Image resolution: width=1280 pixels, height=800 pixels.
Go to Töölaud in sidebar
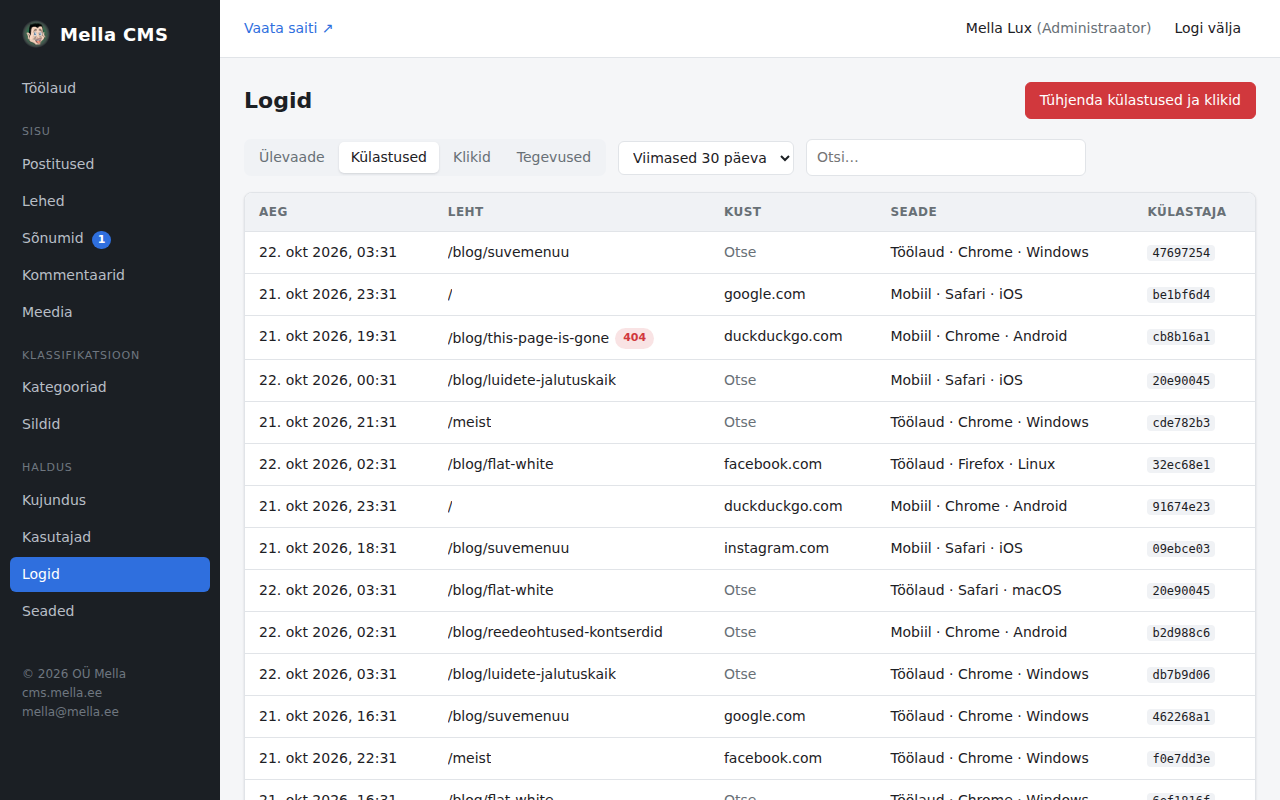[x=110, y=88]
